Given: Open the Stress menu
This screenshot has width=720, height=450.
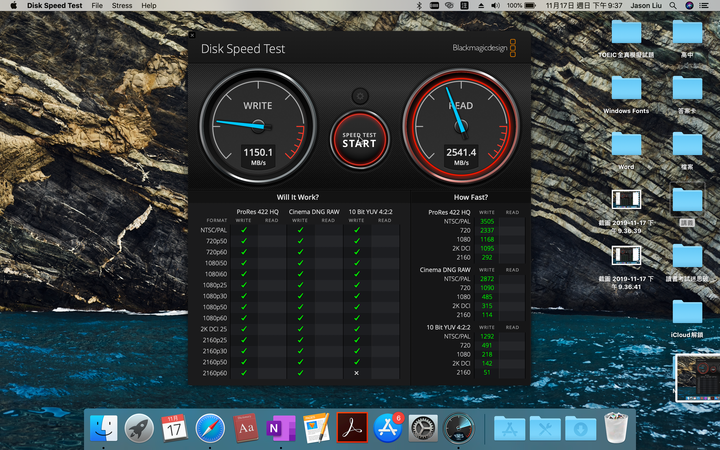Looking at the screenshot, I should coord(122,6).
